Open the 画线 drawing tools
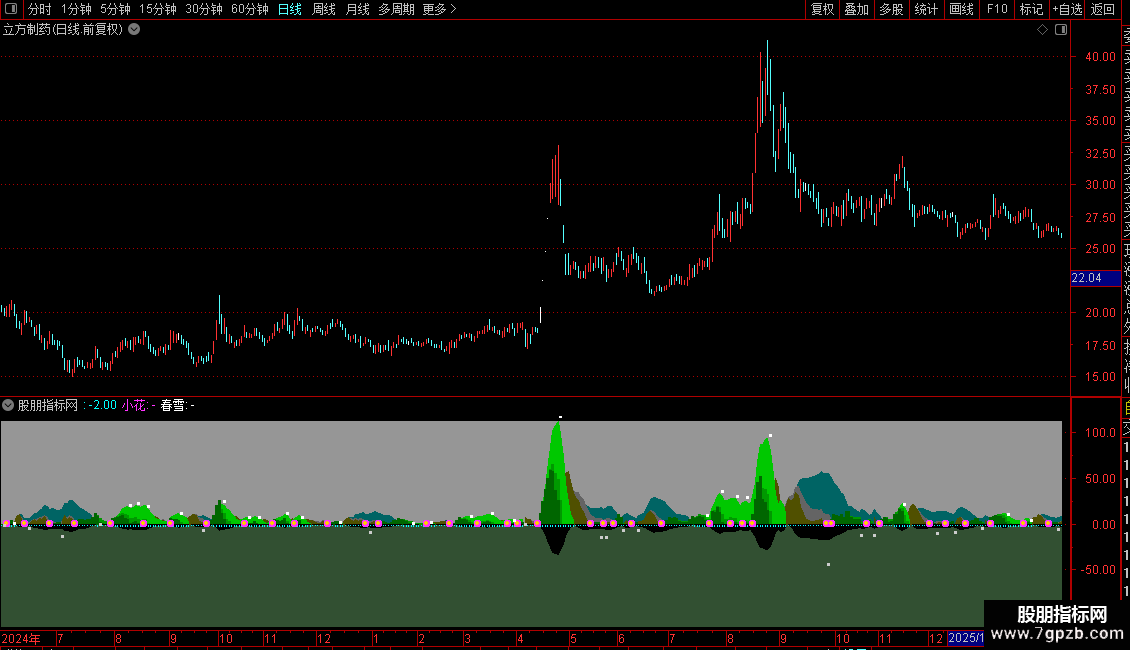 pyautogui.click(x=961, y=9)
